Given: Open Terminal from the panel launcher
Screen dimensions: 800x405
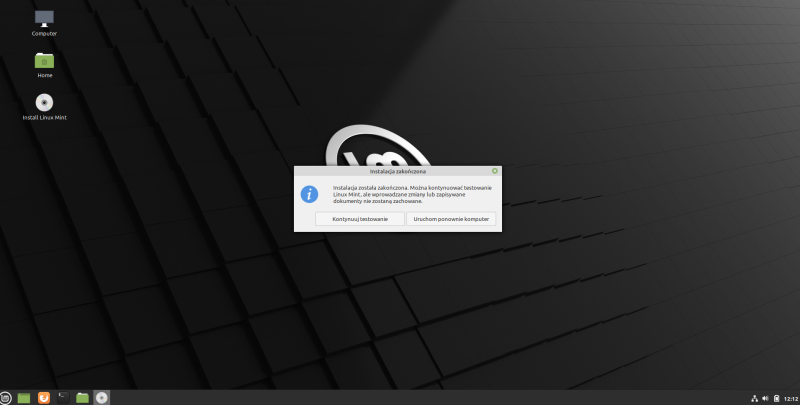Looking at the screenshot, I should click(63, 397).
